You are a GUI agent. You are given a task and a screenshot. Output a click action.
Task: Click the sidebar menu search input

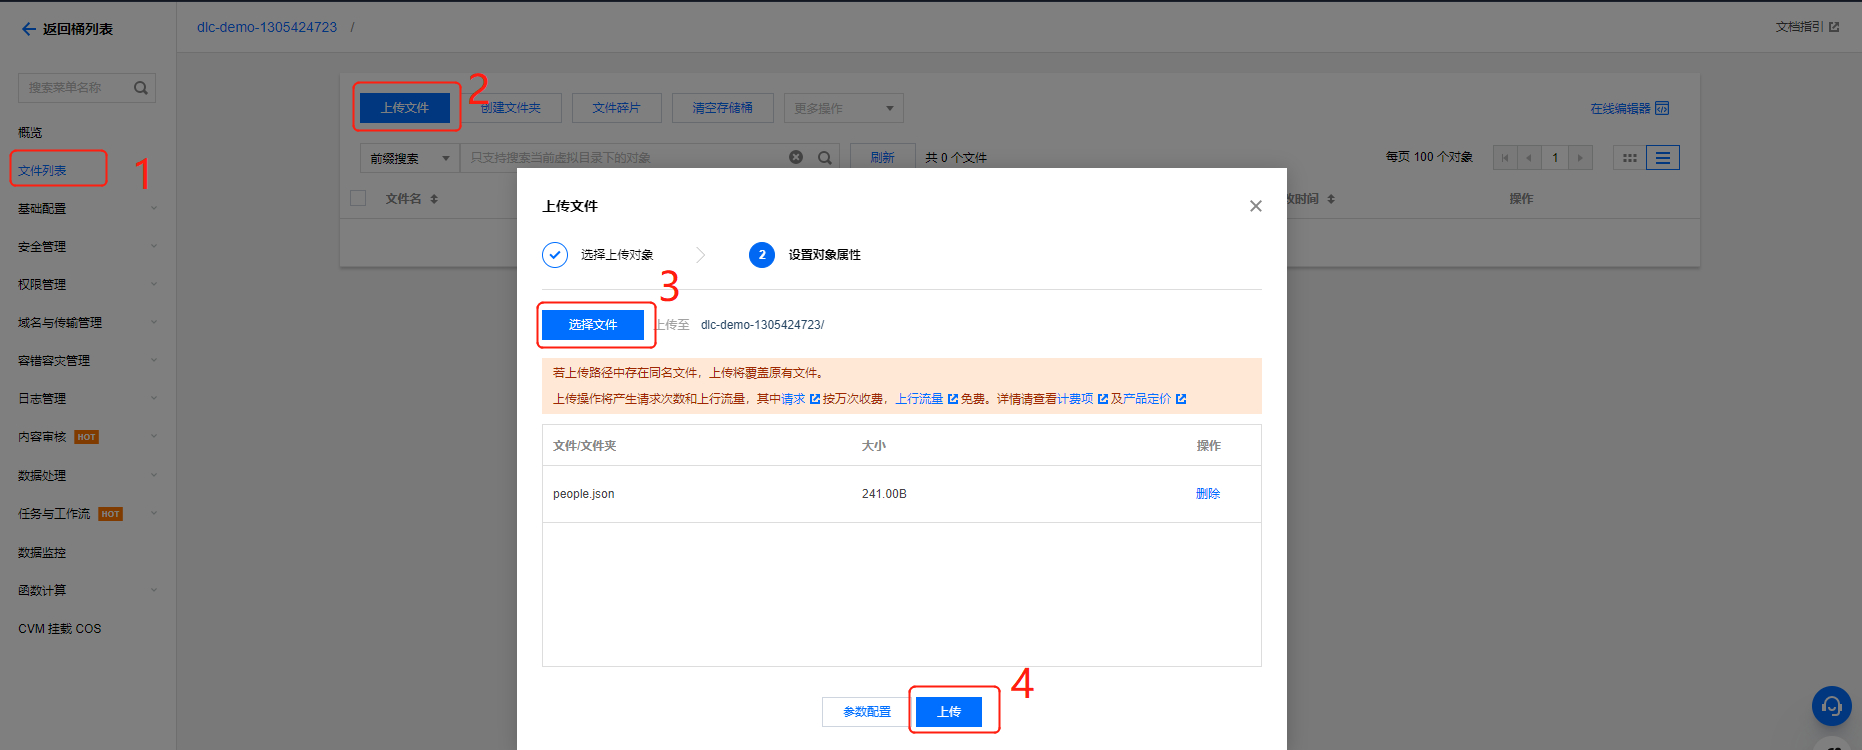[x=75, y=88]
